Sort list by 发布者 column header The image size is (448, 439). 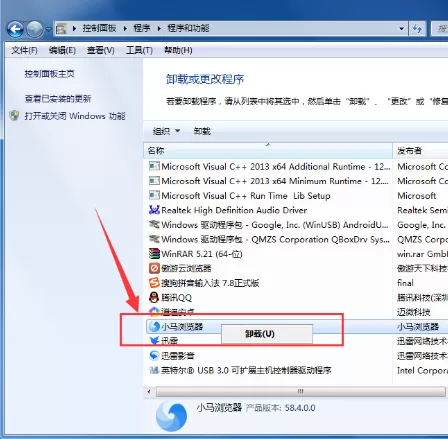pyautogui.click(x=421, y=151)
